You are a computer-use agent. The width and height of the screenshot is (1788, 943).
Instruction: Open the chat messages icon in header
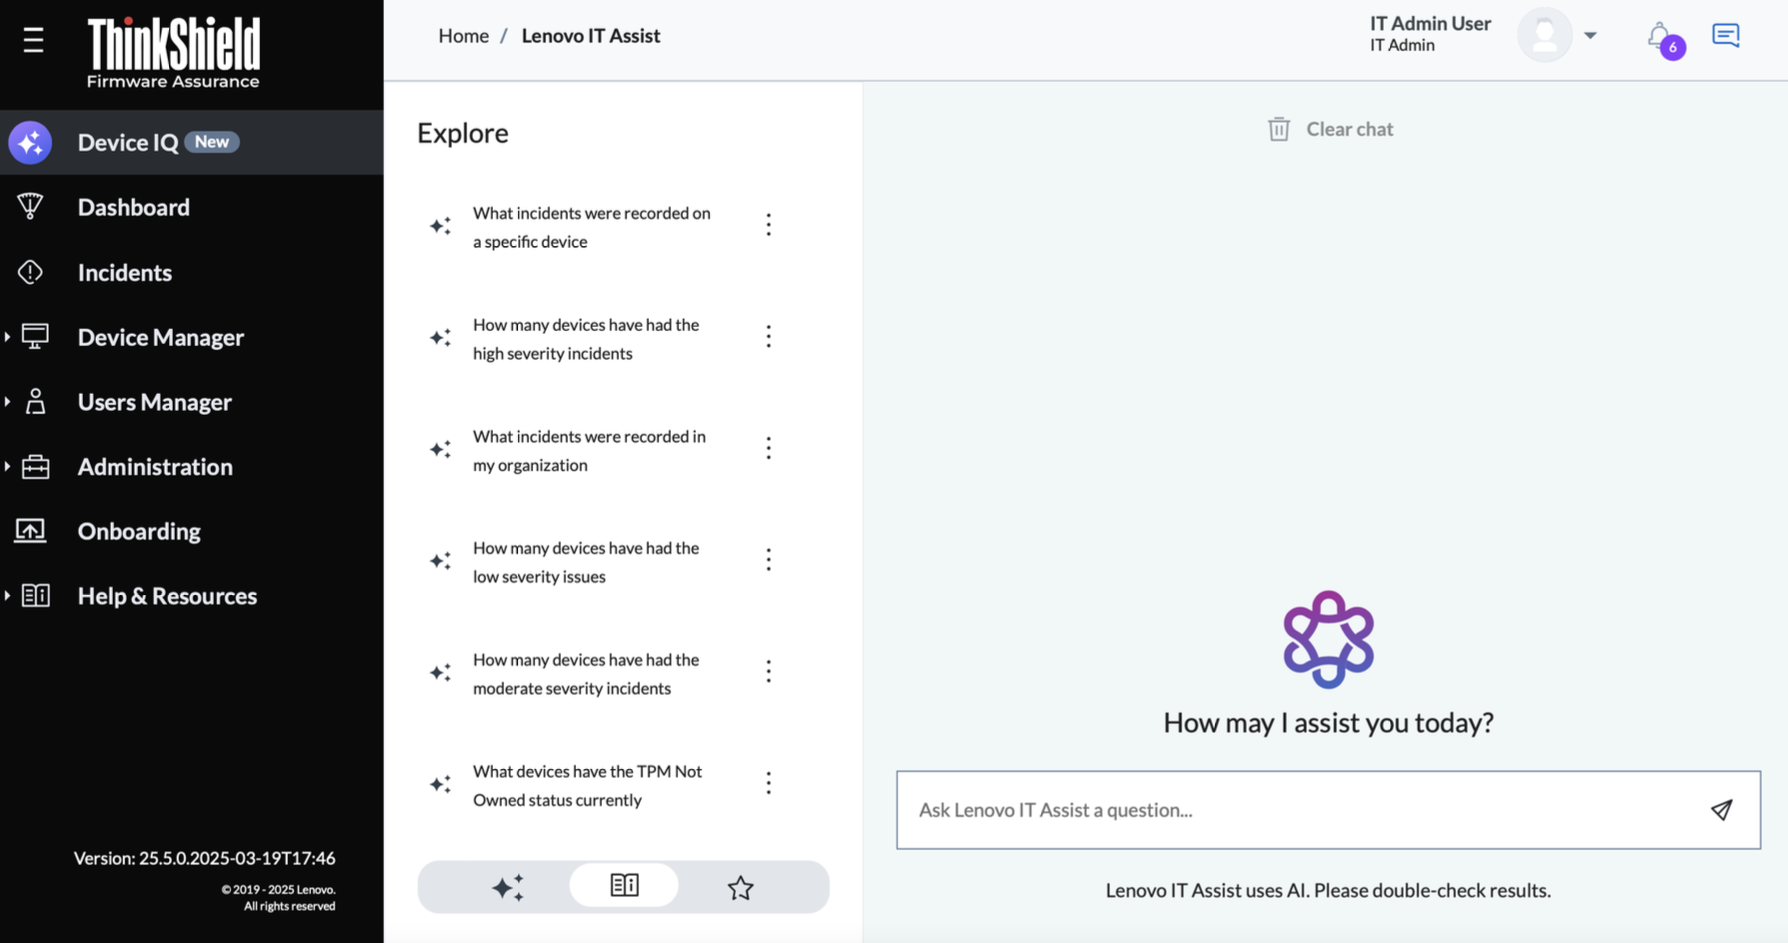(x=1726, y=35)
